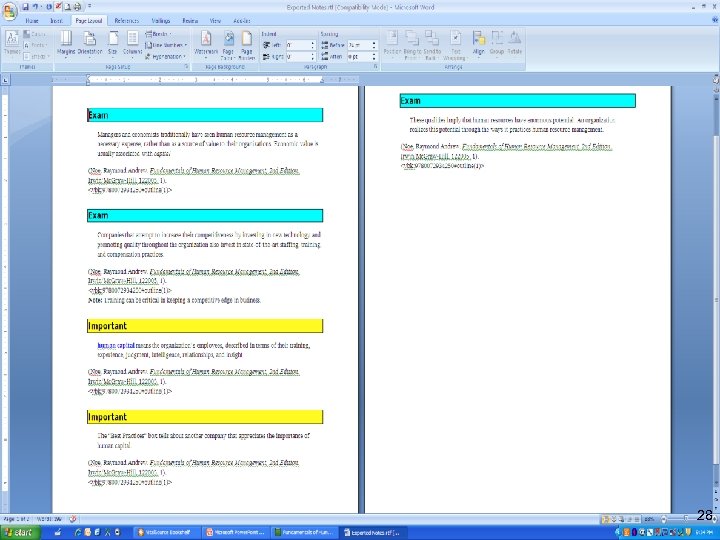Click the page count in the status bar
Image resolution: width=720 pixels, height=540 pixels.
(17, 519)
